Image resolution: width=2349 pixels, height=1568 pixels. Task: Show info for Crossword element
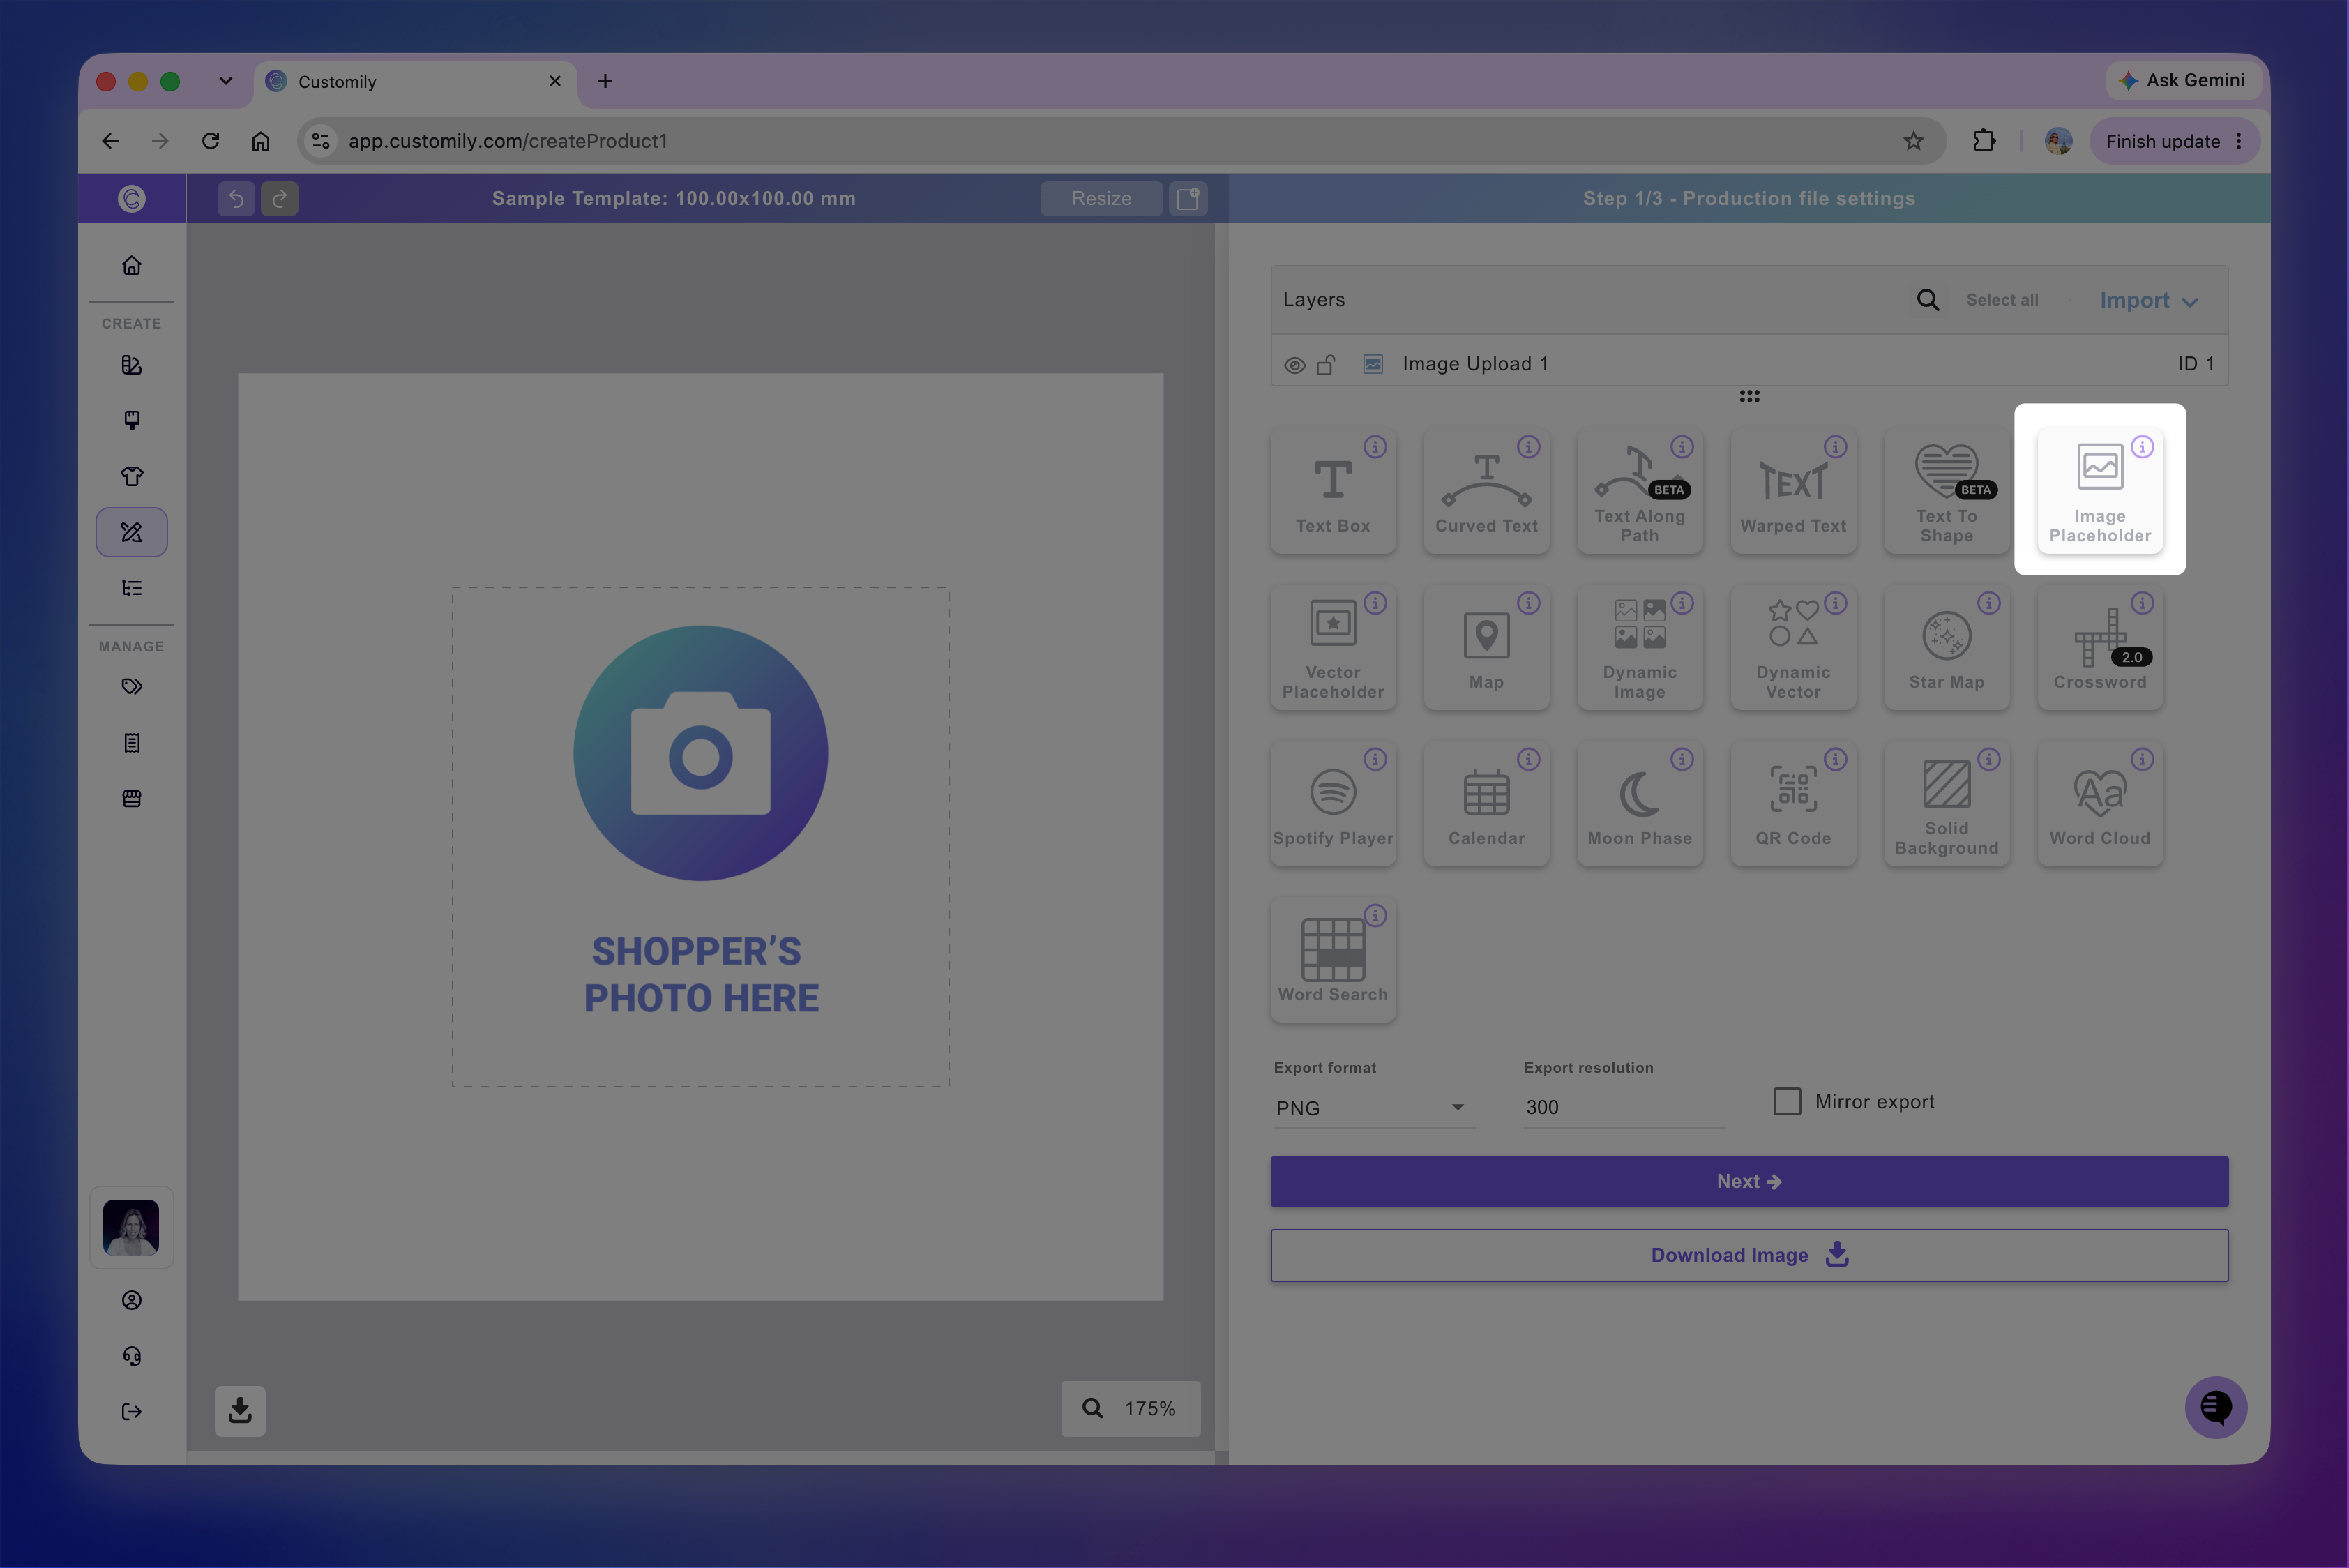pyautogui.click(x=2142, y=603)
